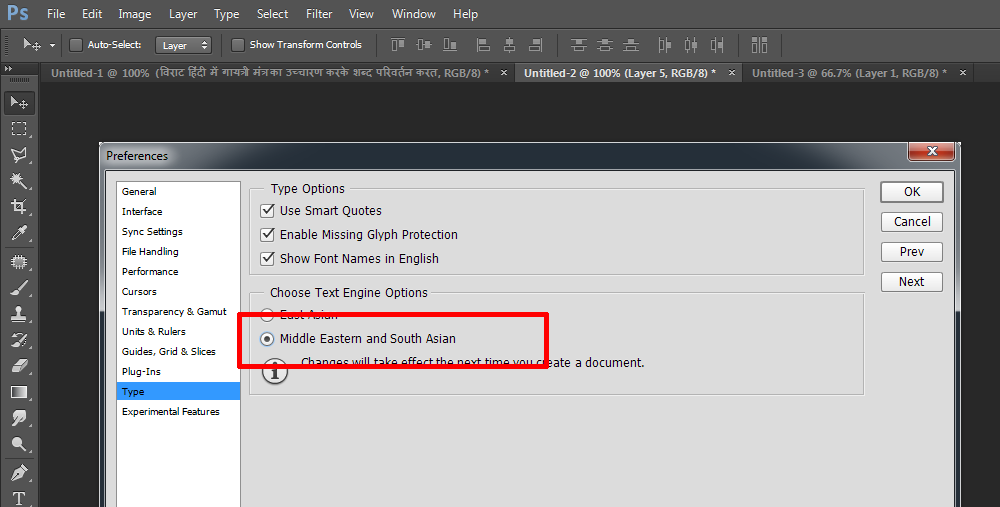1000x507 pixels.
Task: Open the Filter menu
Action: tap(319, 13)
